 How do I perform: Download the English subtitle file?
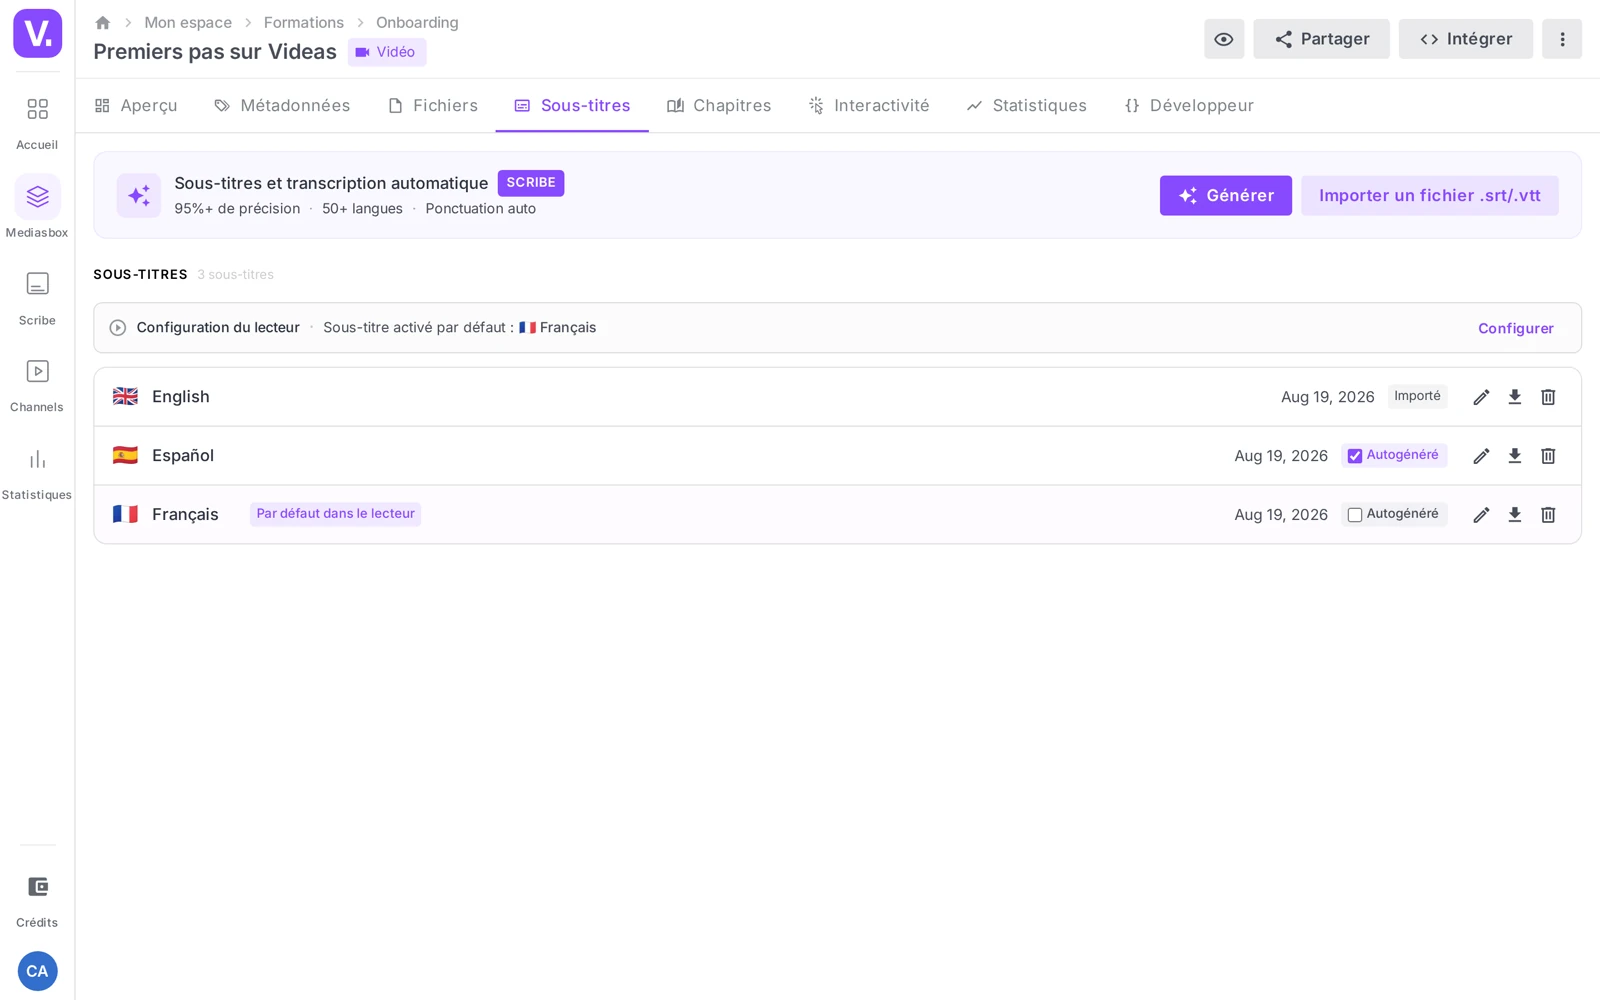click(1515, 397)
